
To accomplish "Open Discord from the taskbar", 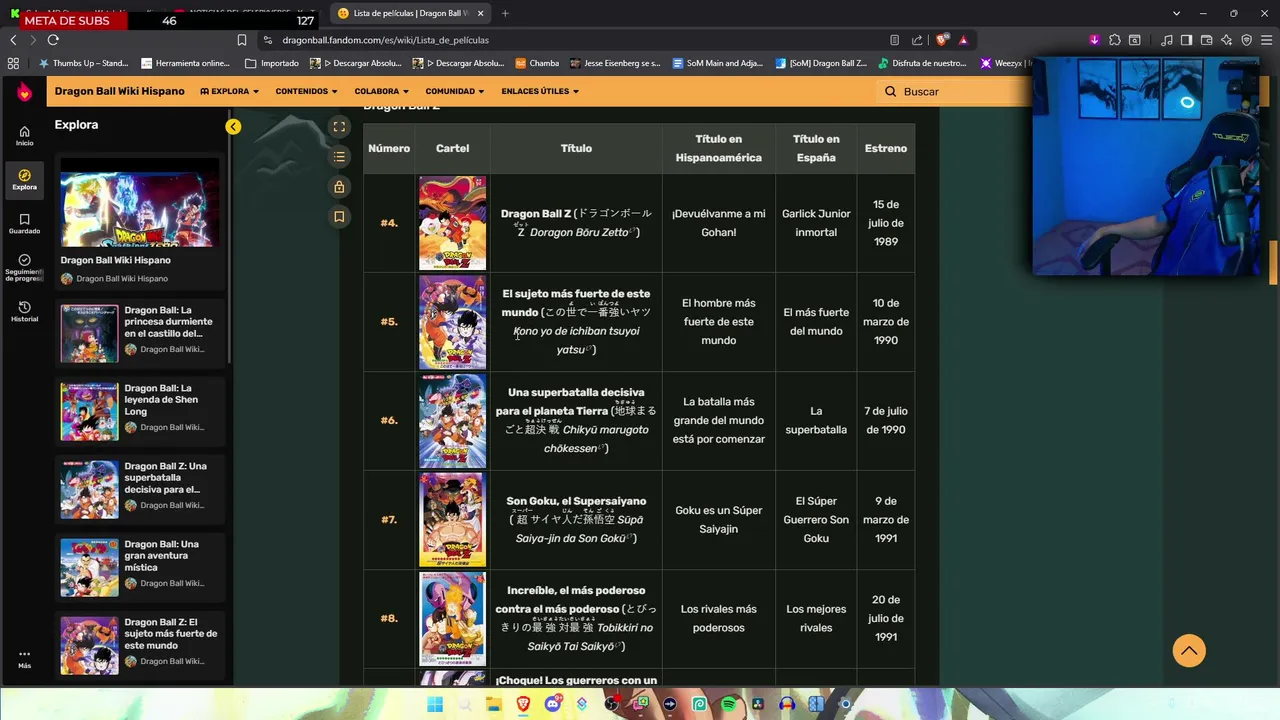I will [553, 704].
